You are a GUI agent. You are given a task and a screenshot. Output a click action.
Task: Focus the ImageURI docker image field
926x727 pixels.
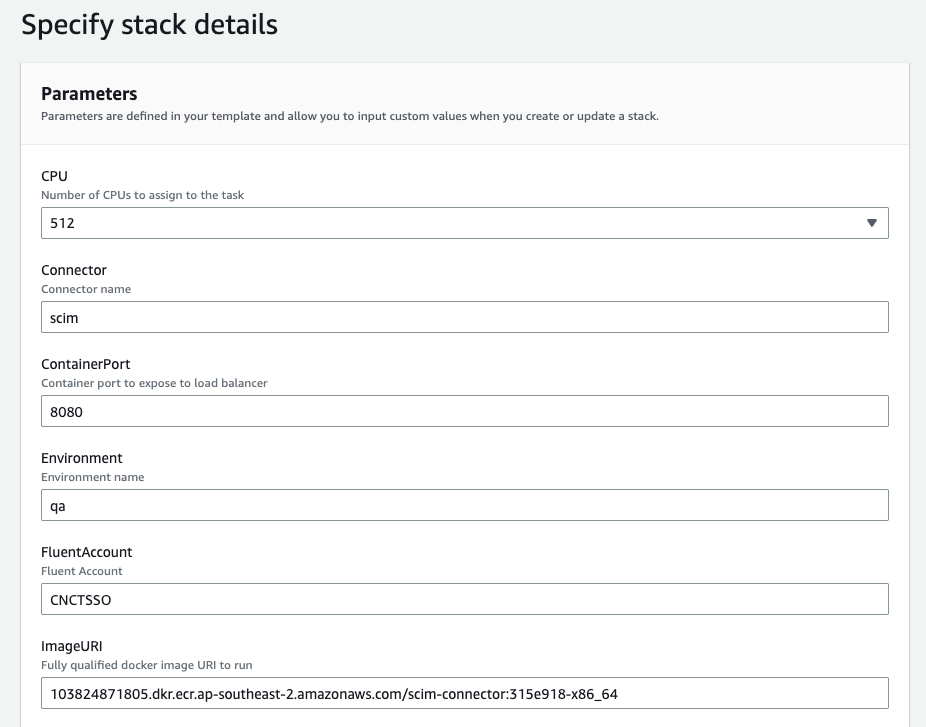tap(464, 693)
